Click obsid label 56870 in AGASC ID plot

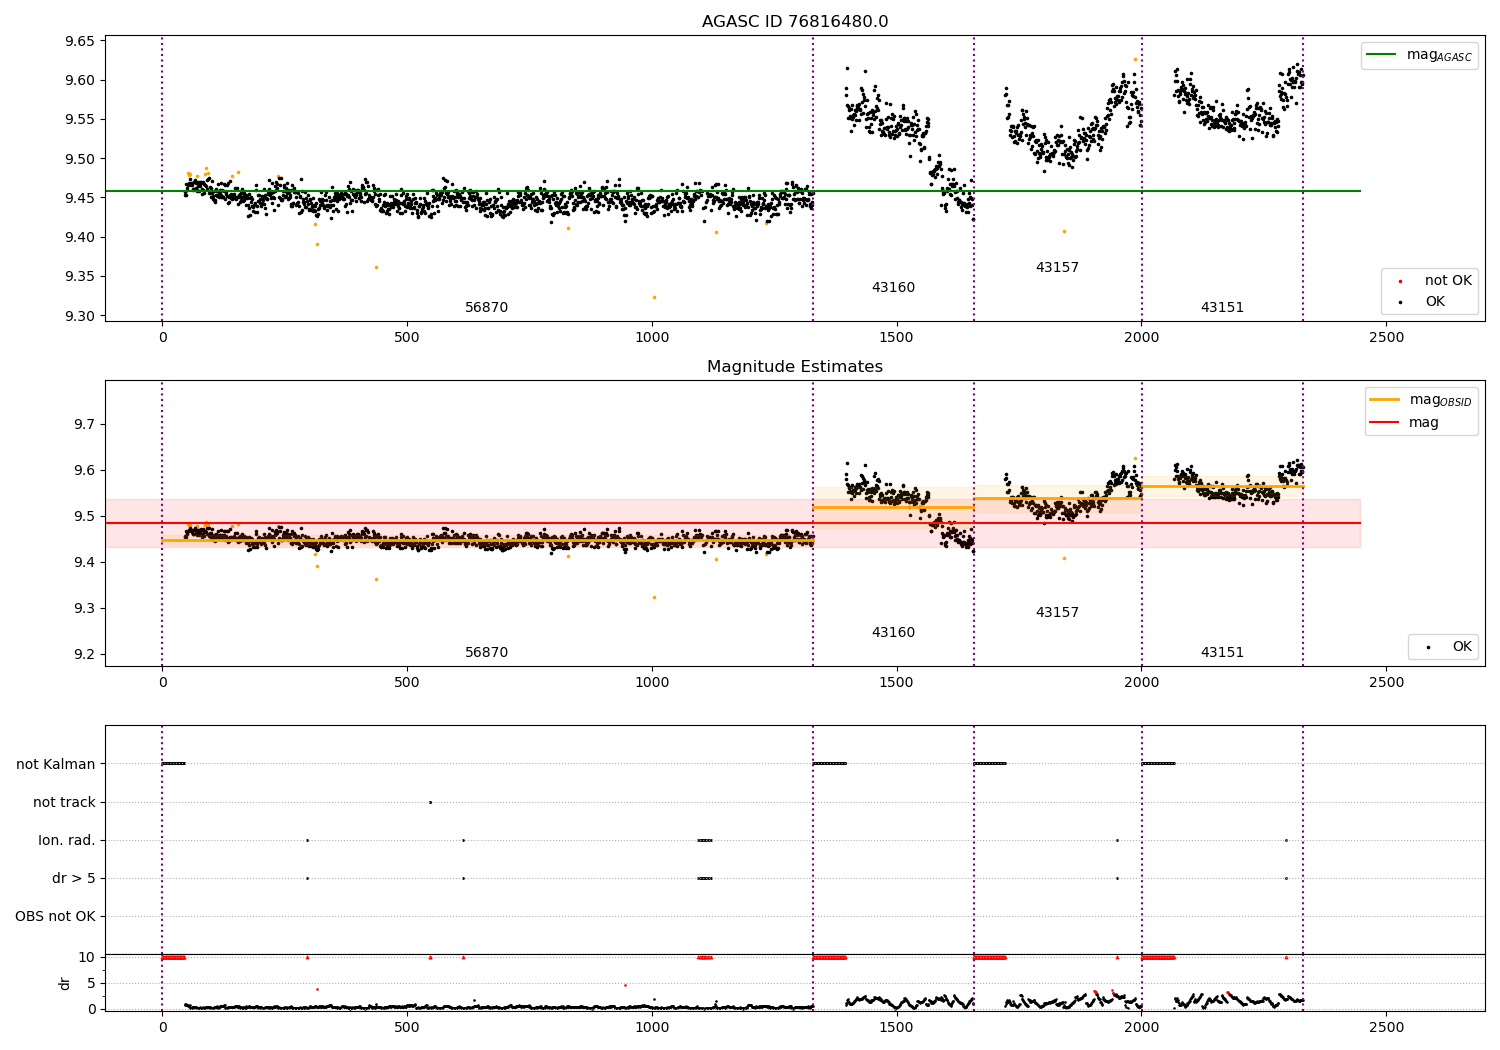(487, 308)
